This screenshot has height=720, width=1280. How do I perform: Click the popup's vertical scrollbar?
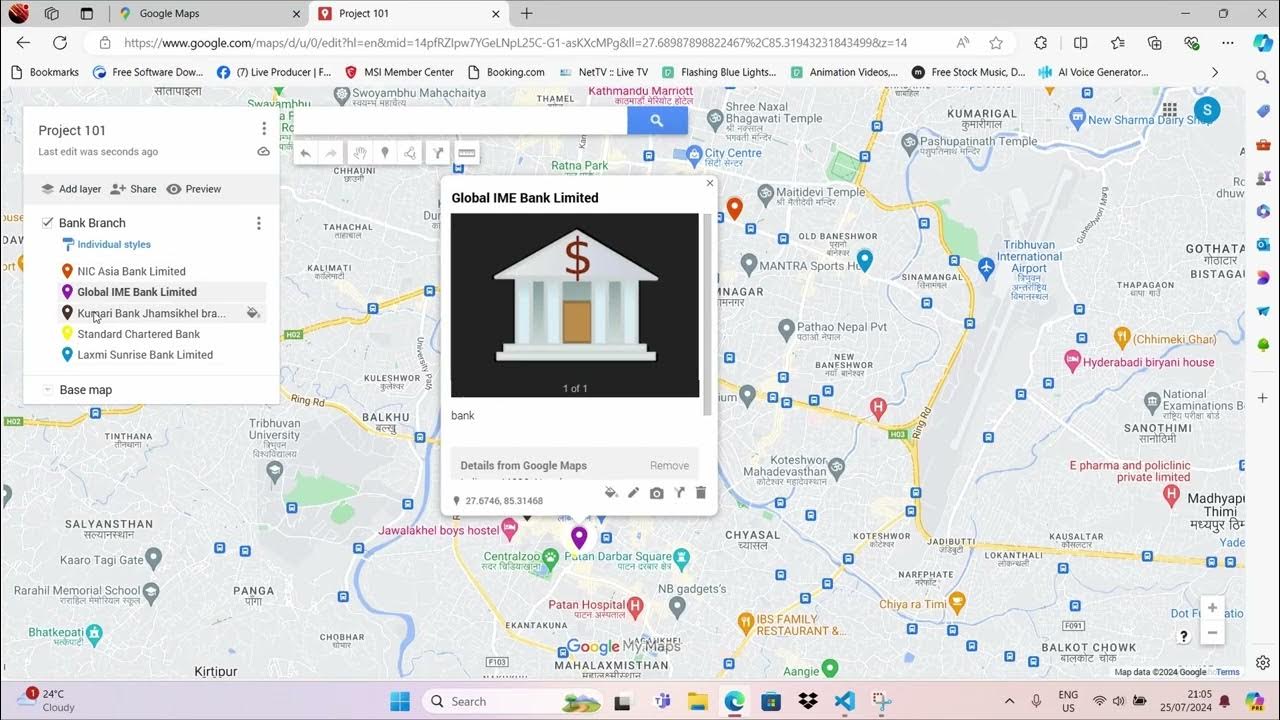707,314
